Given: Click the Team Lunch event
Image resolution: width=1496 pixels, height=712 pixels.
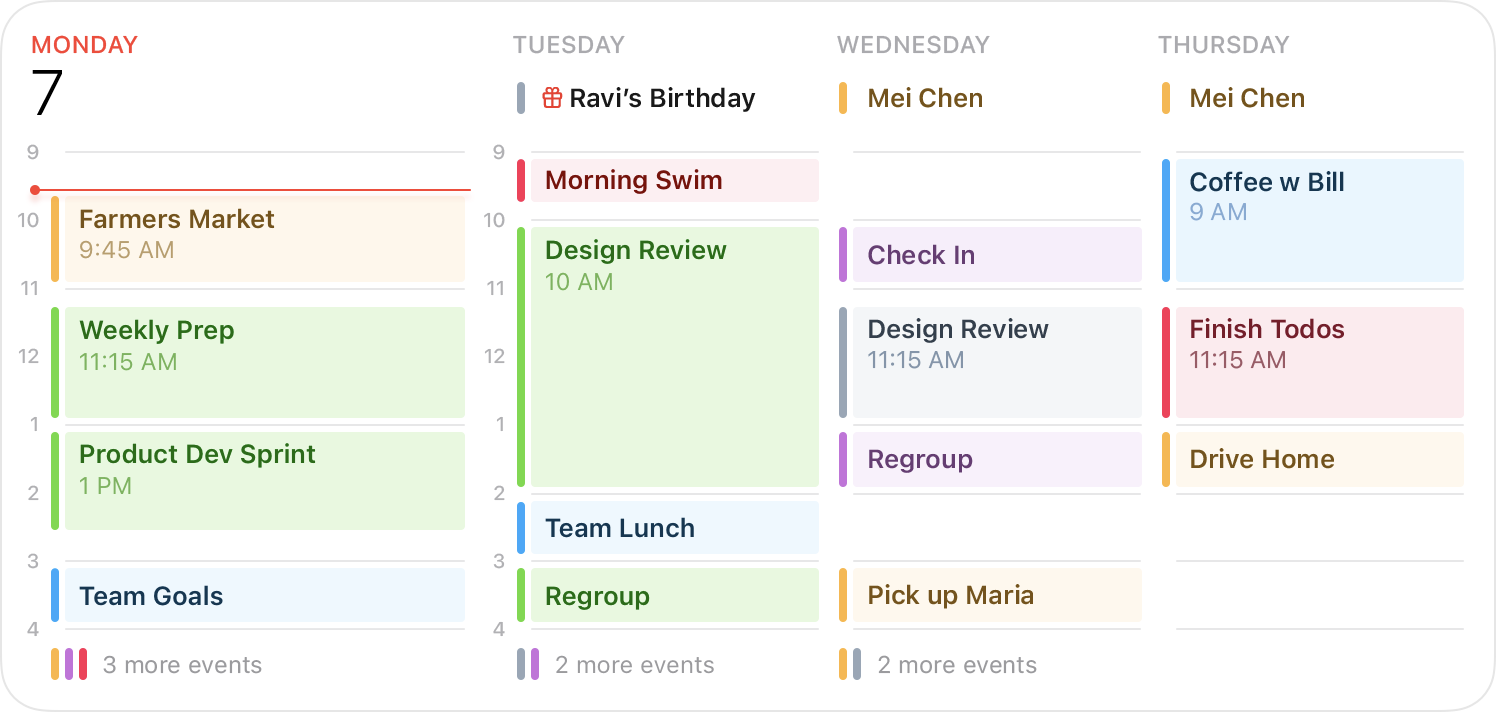Looking at the screenshot, I should pyautogui.click(x=674, y=528).
